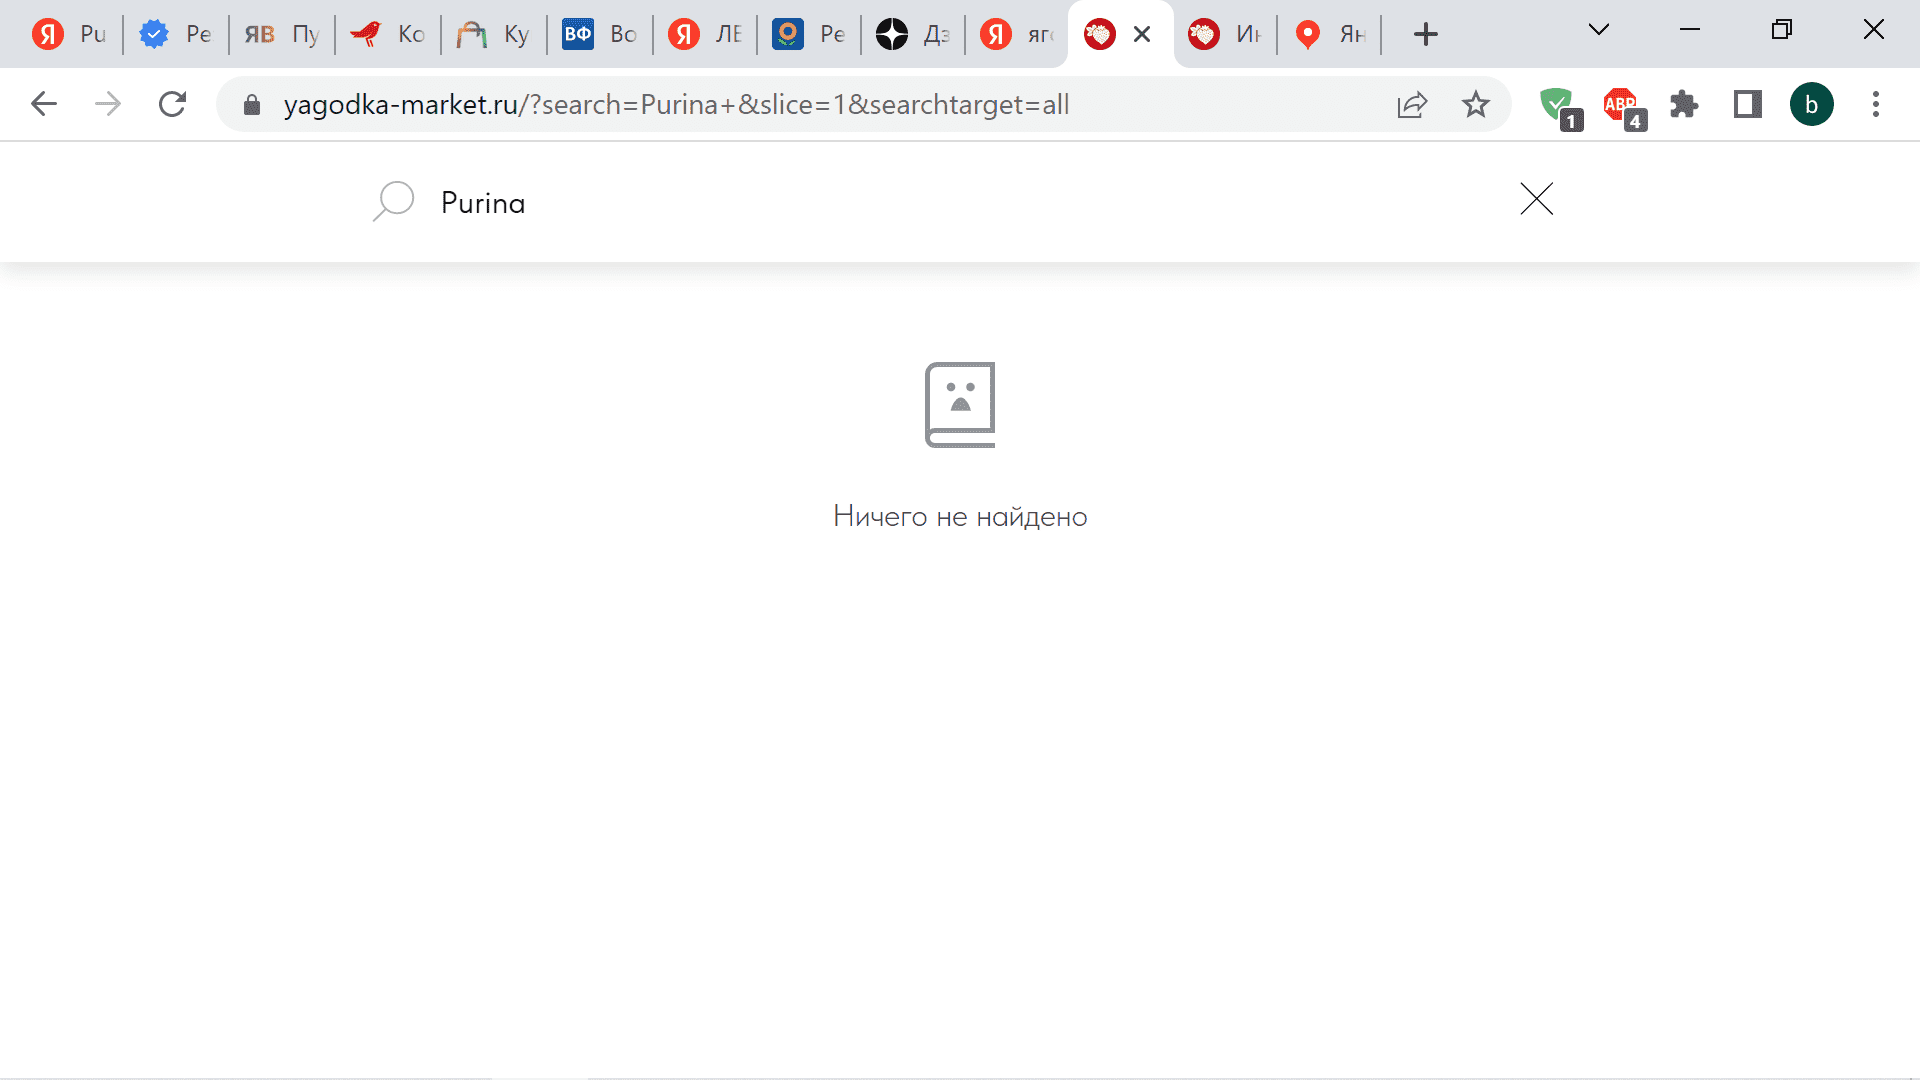Switch to the first Yandex tab Pu
This screenshot has height=1080, width=1920.
pos(70,34)
